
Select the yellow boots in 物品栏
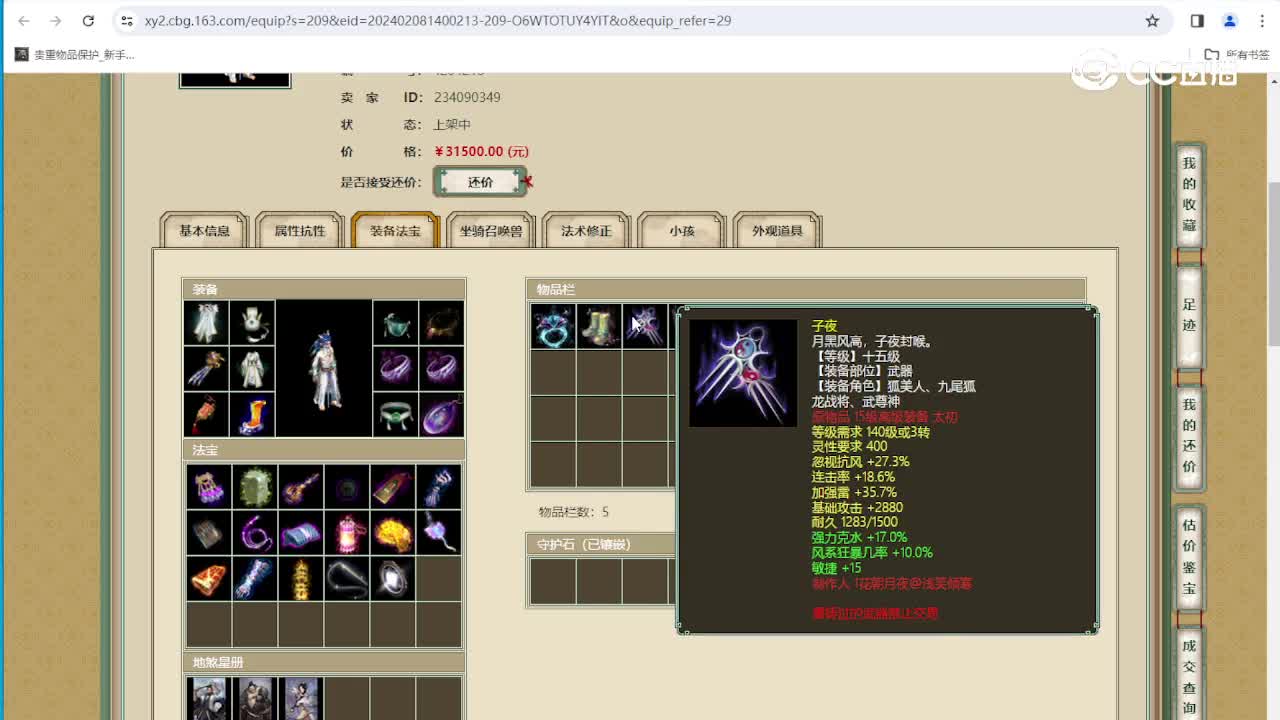click(599, 326)
